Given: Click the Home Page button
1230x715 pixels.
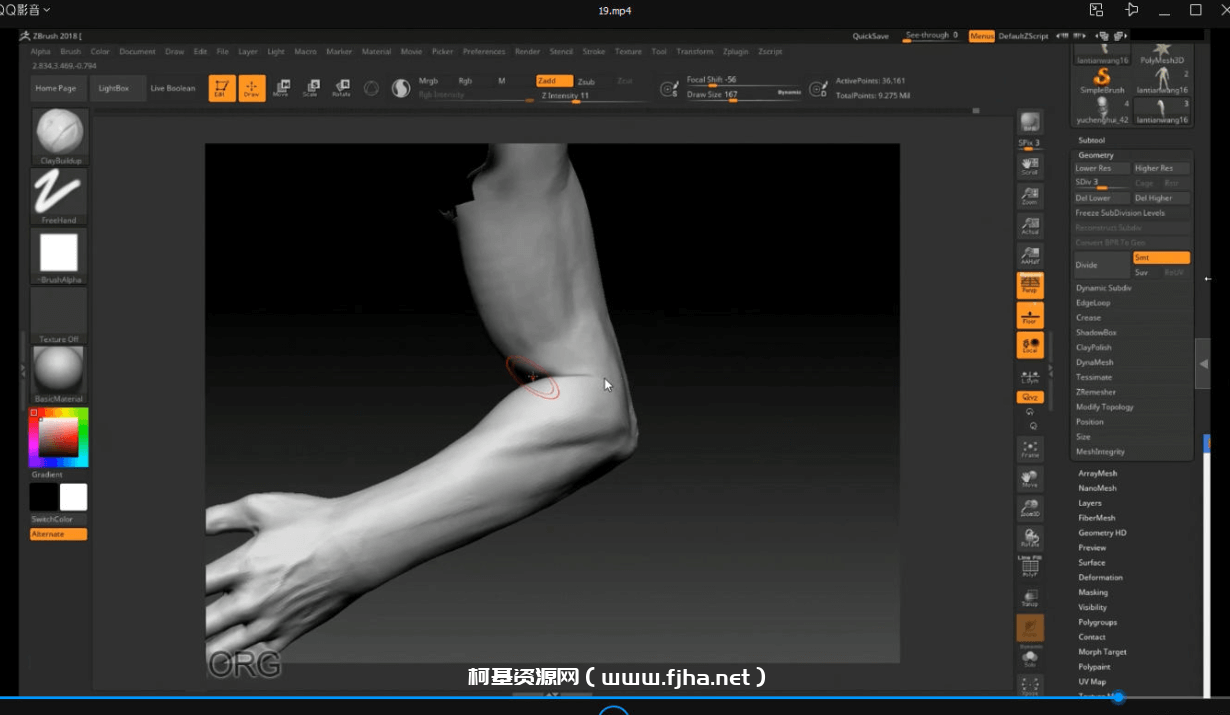Looking at the screenshot, I should tap(56, 88).
